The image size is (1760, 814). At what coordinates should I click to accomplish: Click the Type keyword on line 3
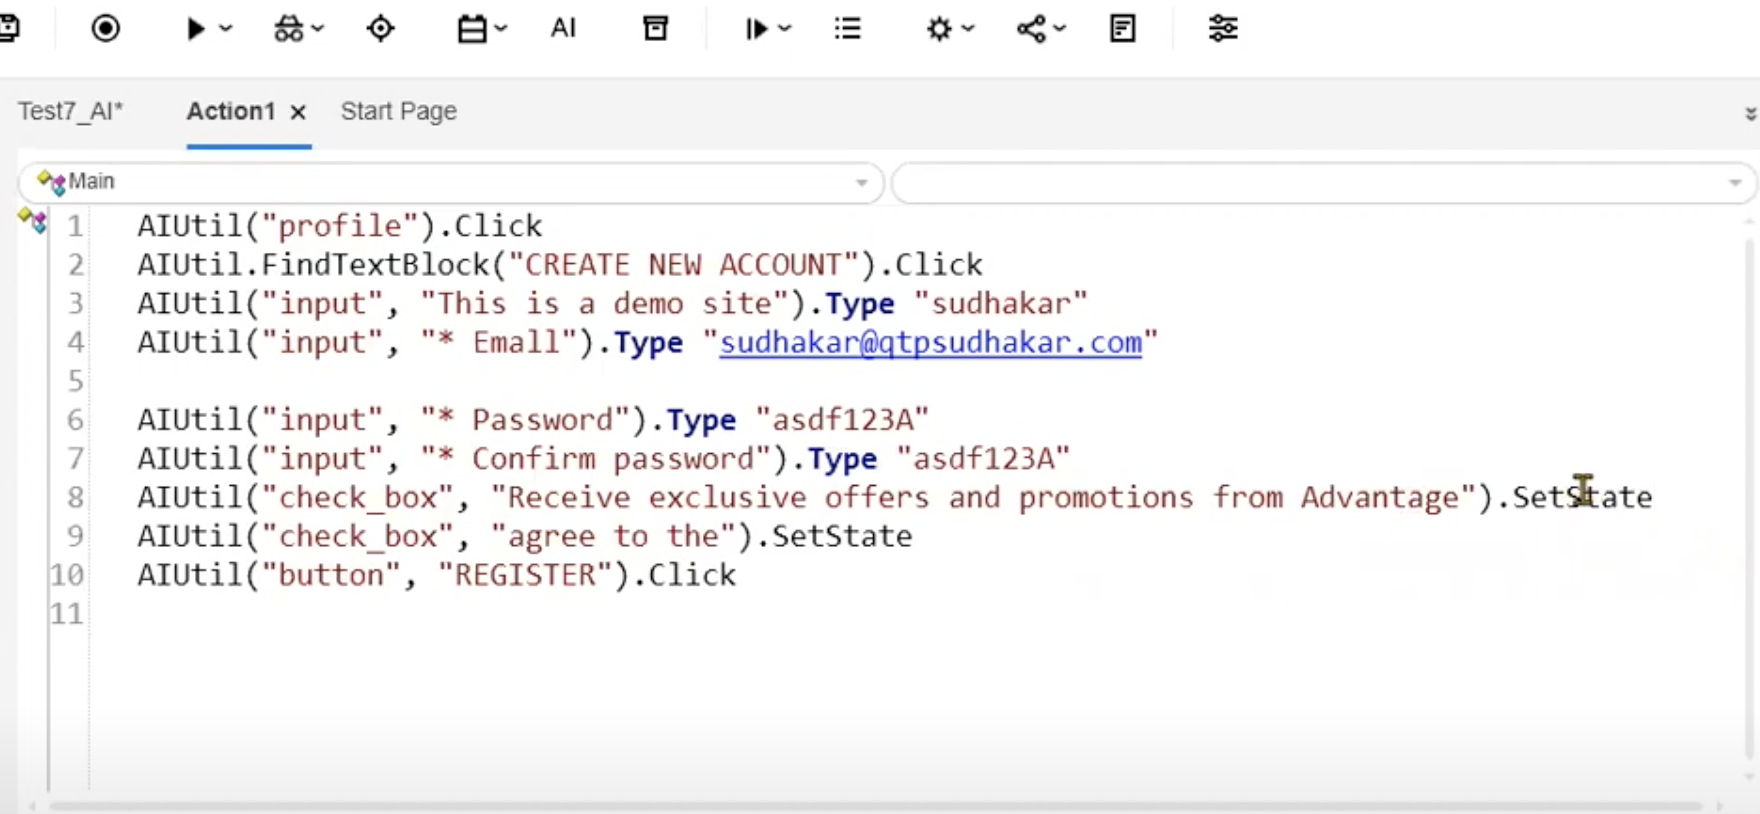pyautogui.click(x=860, y=304)
